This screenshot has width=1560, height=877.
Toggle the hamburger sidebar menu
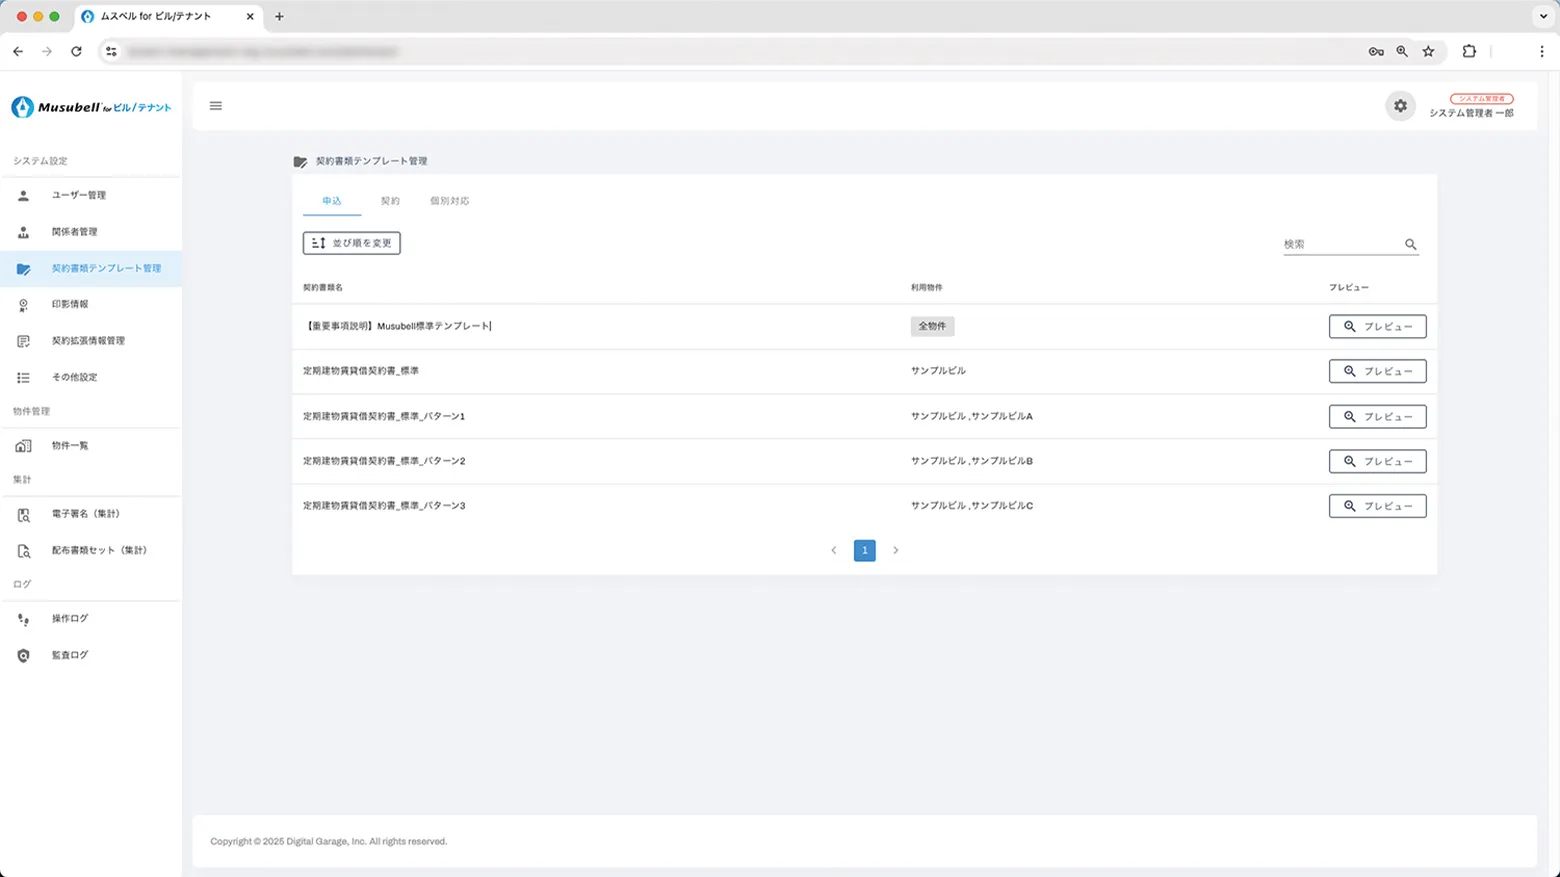(x=215, y=106)
